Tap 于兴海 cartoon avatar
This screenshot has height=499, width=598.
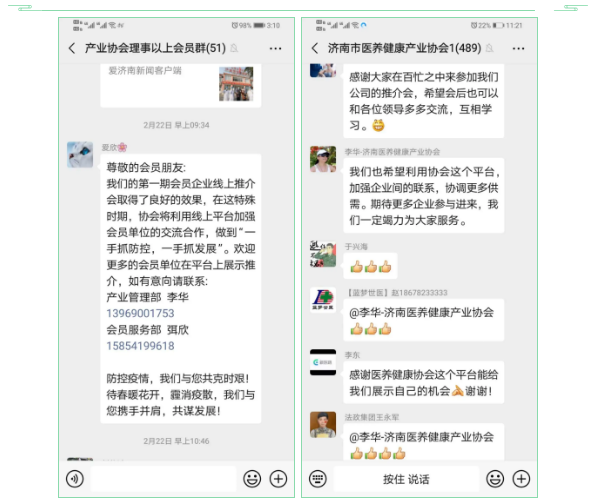323,254
